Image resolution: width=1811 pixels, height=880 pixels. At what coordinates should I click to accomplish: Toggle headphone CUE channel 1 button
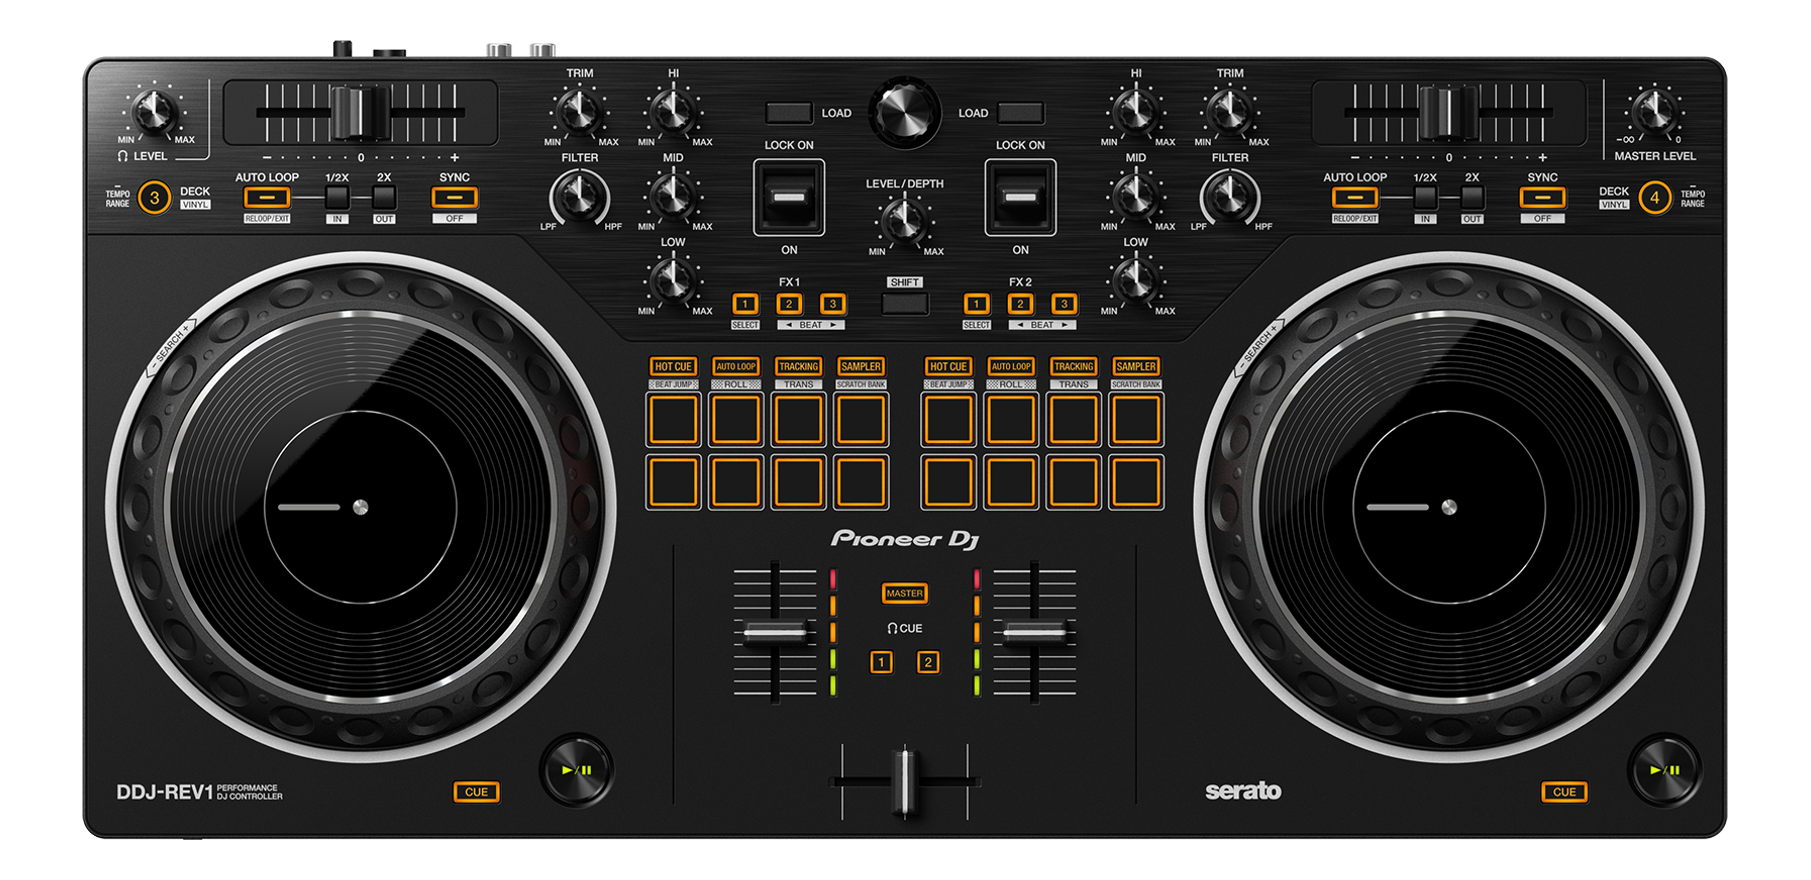coord(881,662)
